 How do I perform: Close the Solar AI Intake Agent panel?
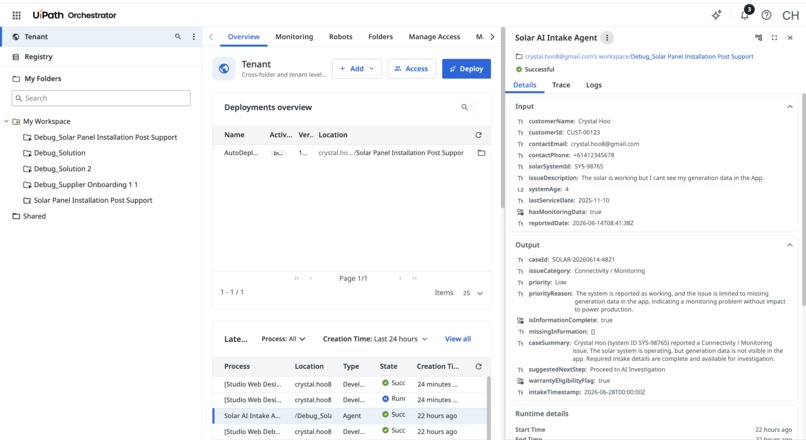coord(790,38)
